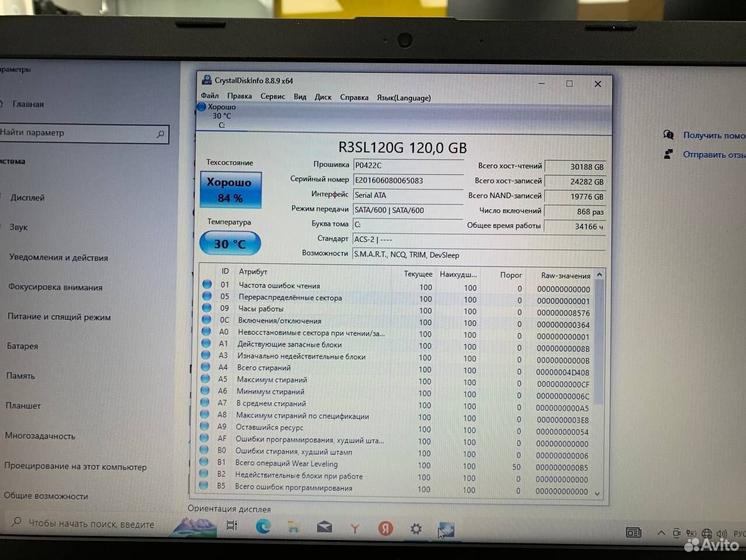Click status icon of attribute A8 row

click(205, 414)
